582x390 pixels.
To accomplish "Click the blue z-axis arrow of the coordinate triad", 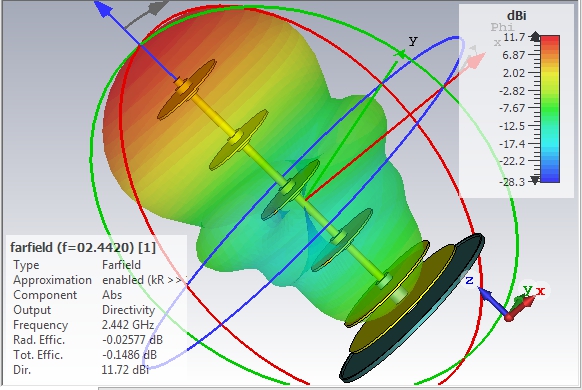I will coord(492,301).
